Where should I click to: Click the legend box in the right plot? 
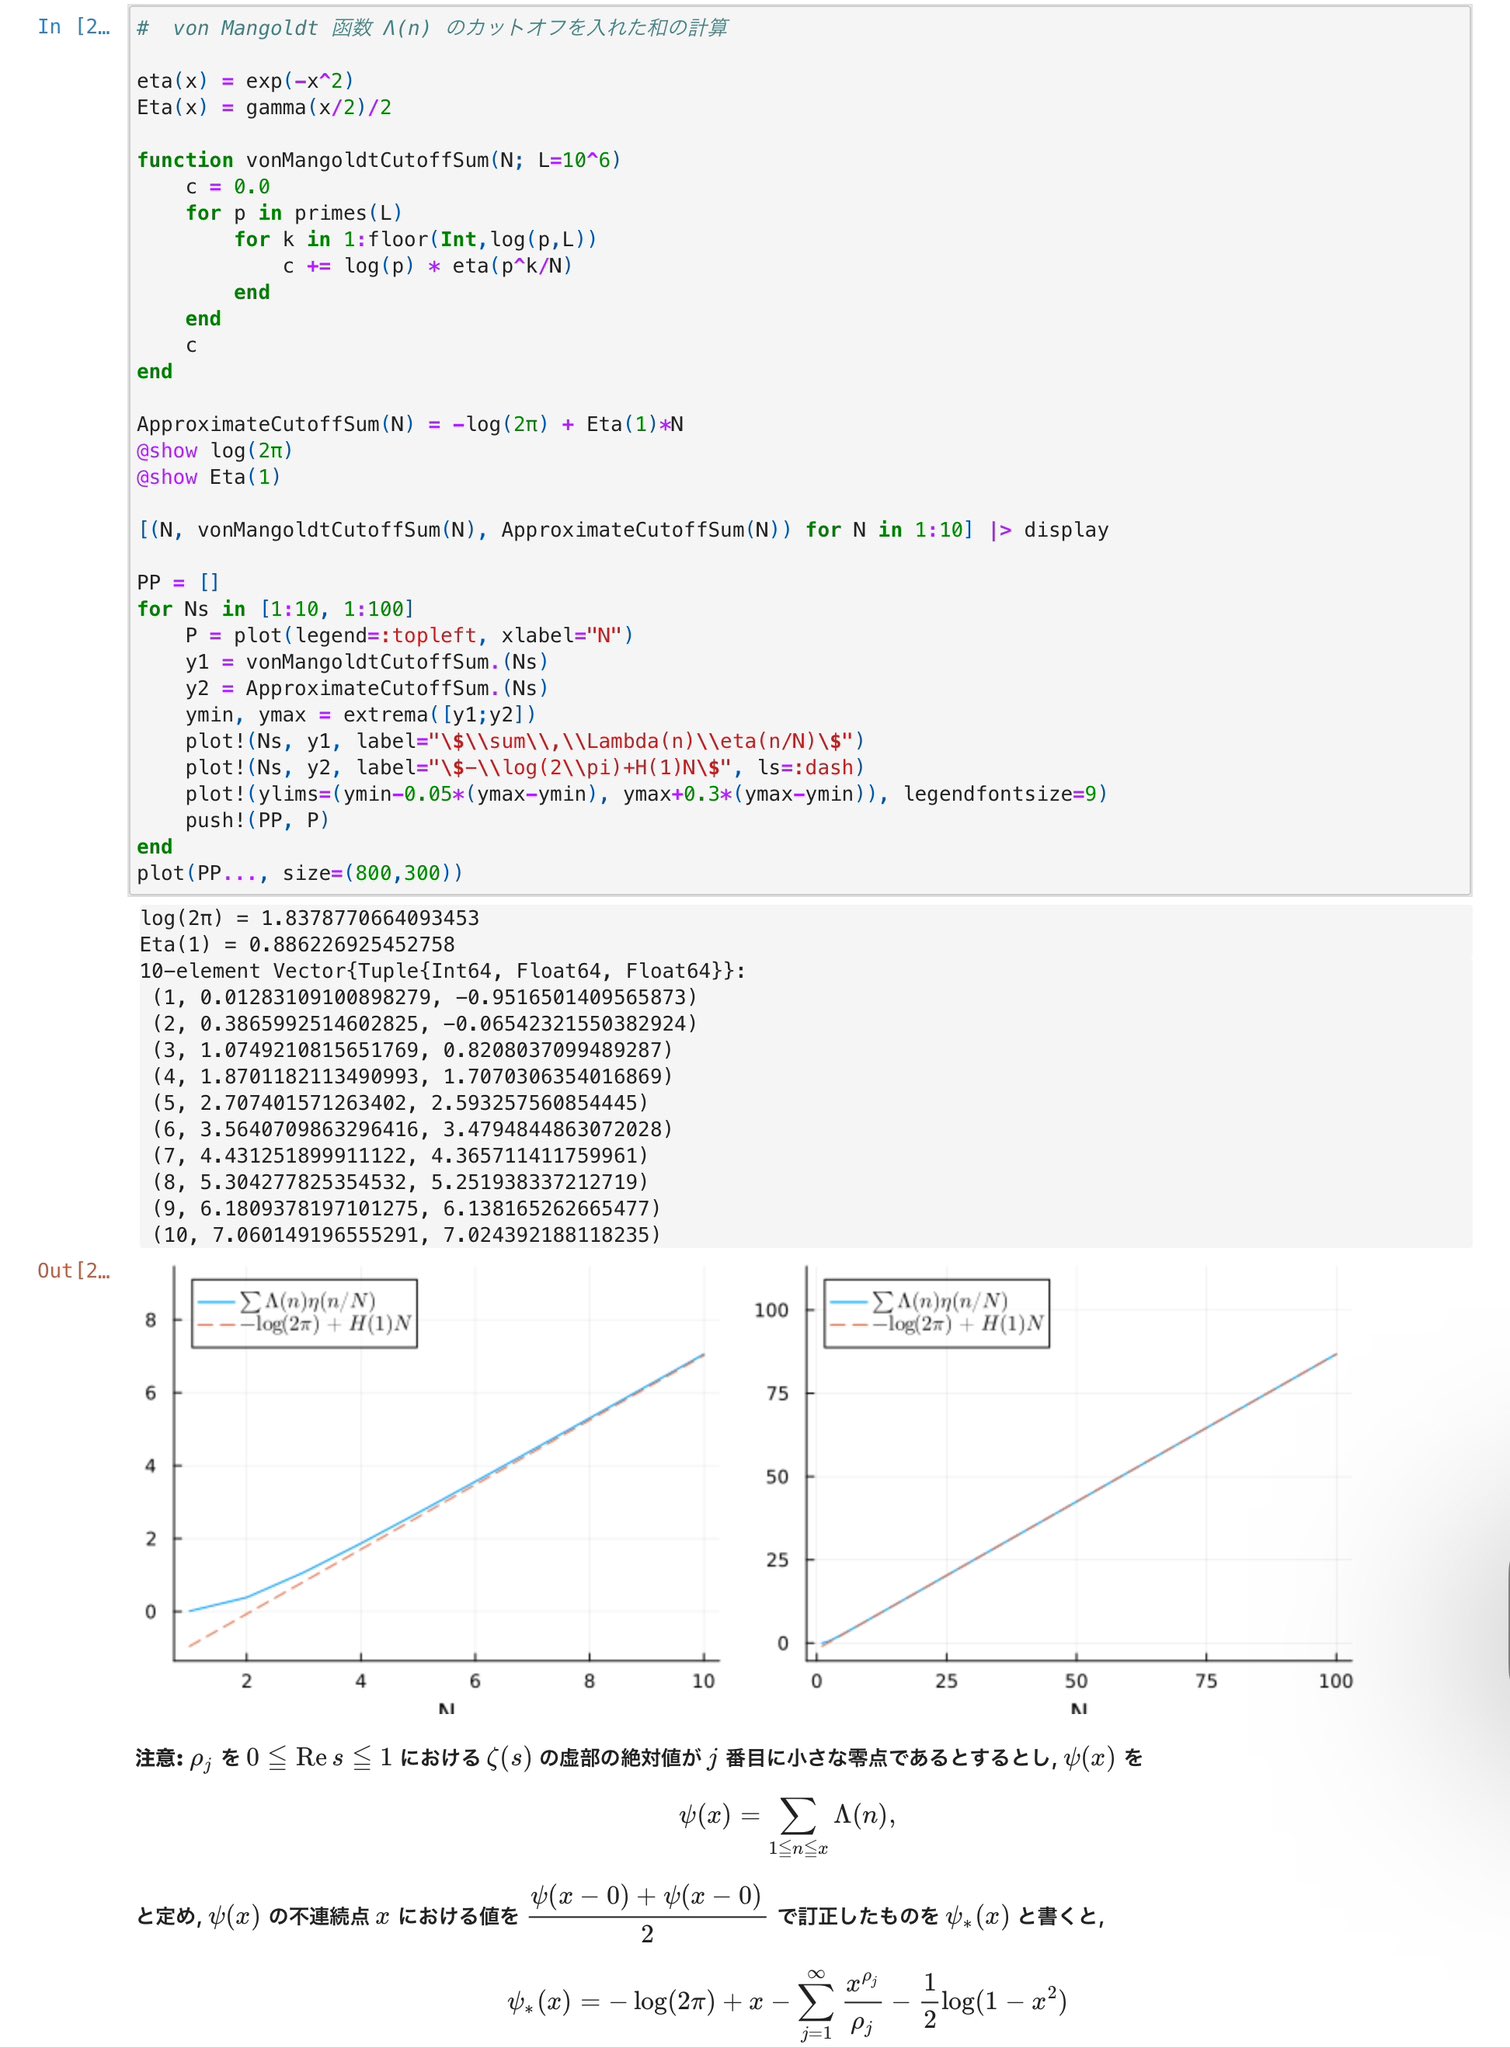coord(937,1313)
